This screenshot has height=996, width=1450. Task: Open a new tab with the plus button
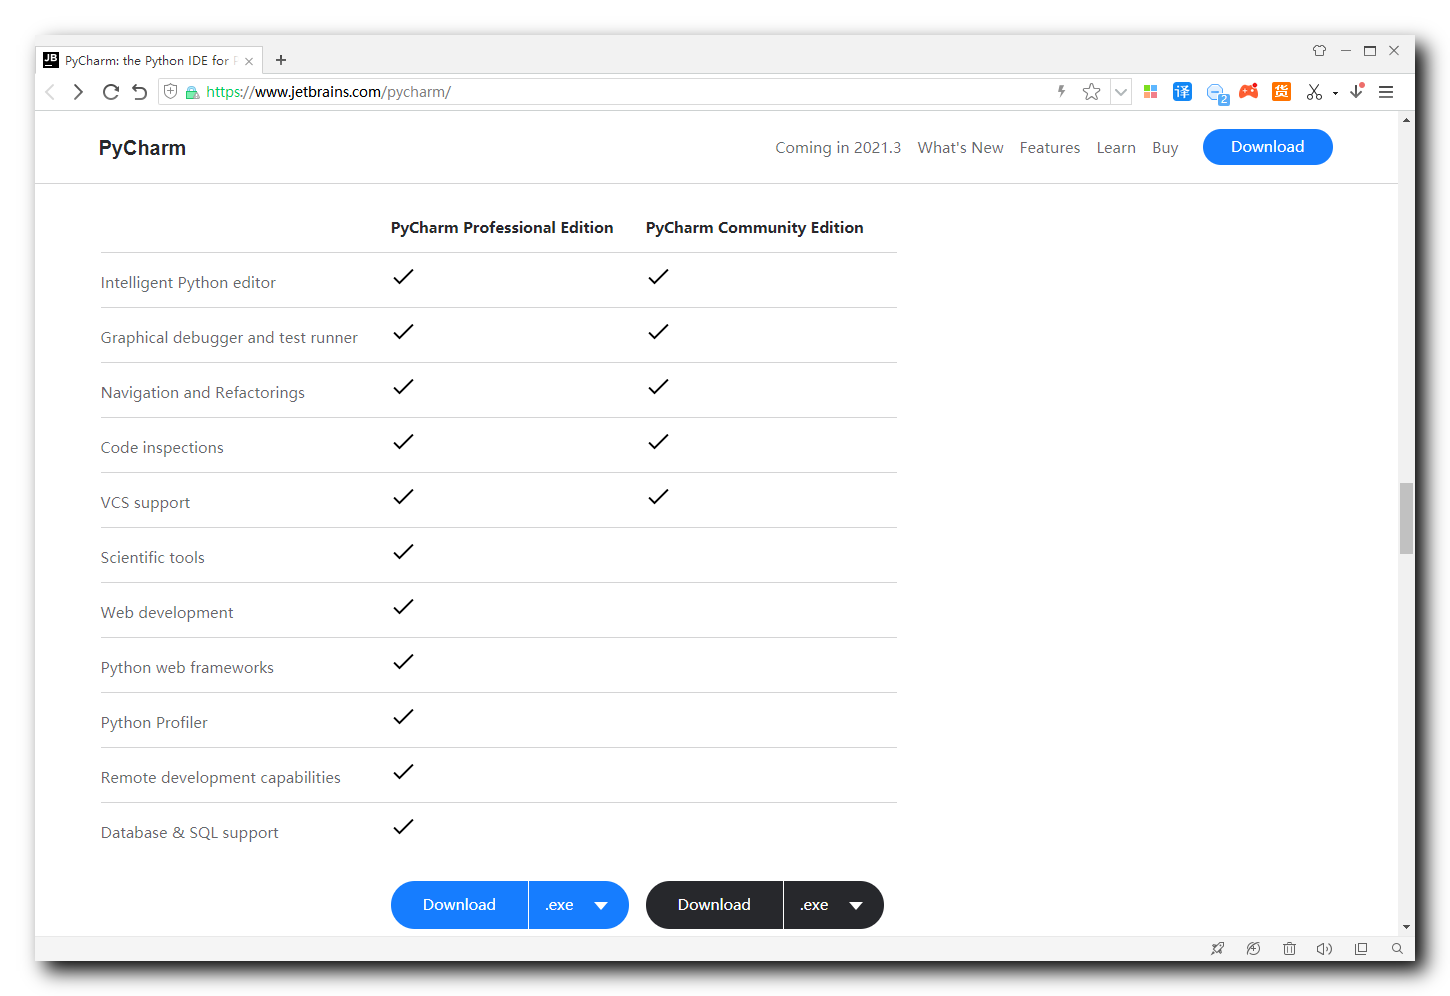(281, 60)
